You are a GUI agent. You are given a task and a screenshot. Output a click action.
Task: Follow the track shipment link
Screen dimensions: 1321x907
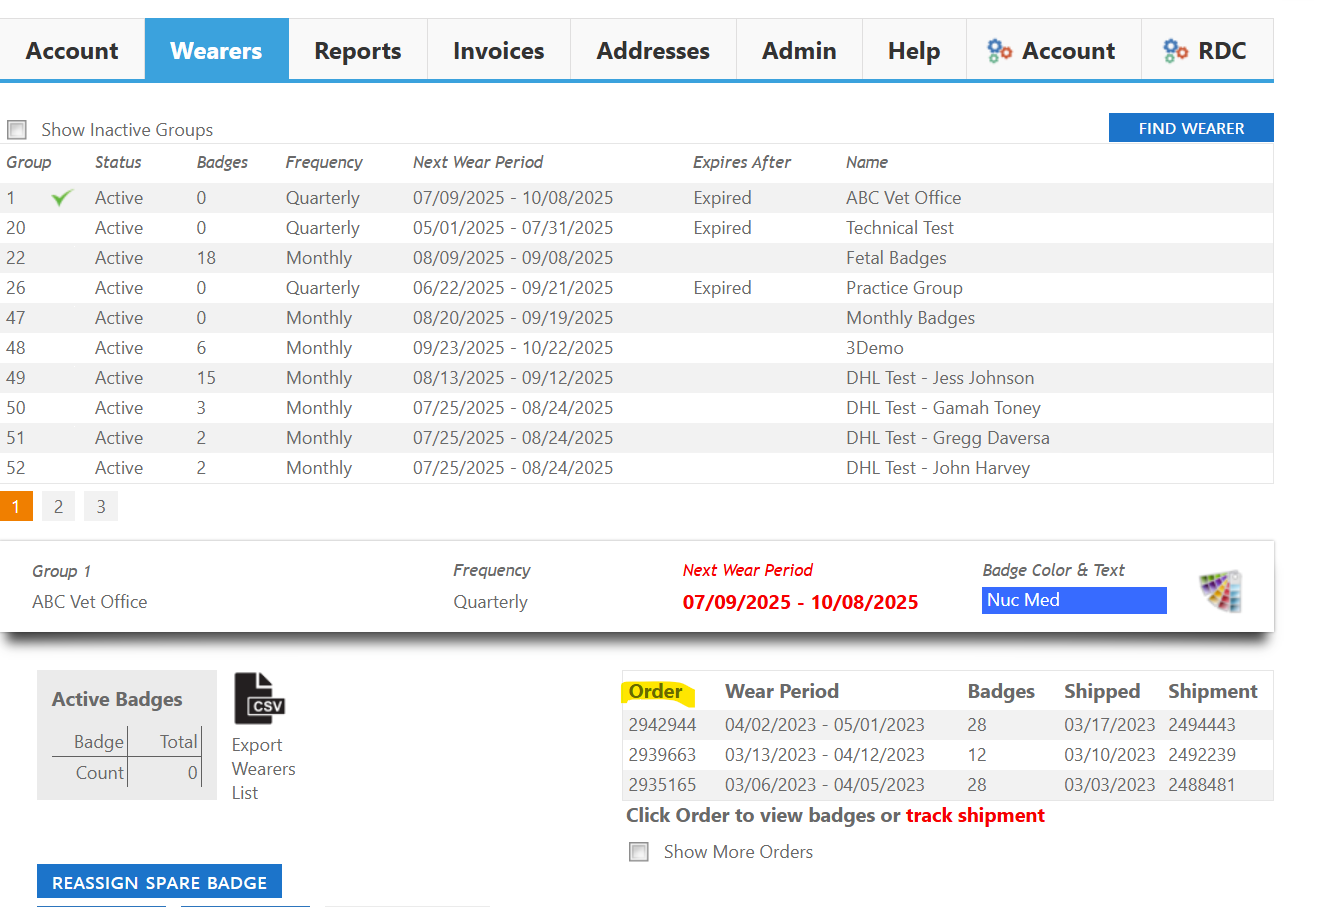pos(974,815)
